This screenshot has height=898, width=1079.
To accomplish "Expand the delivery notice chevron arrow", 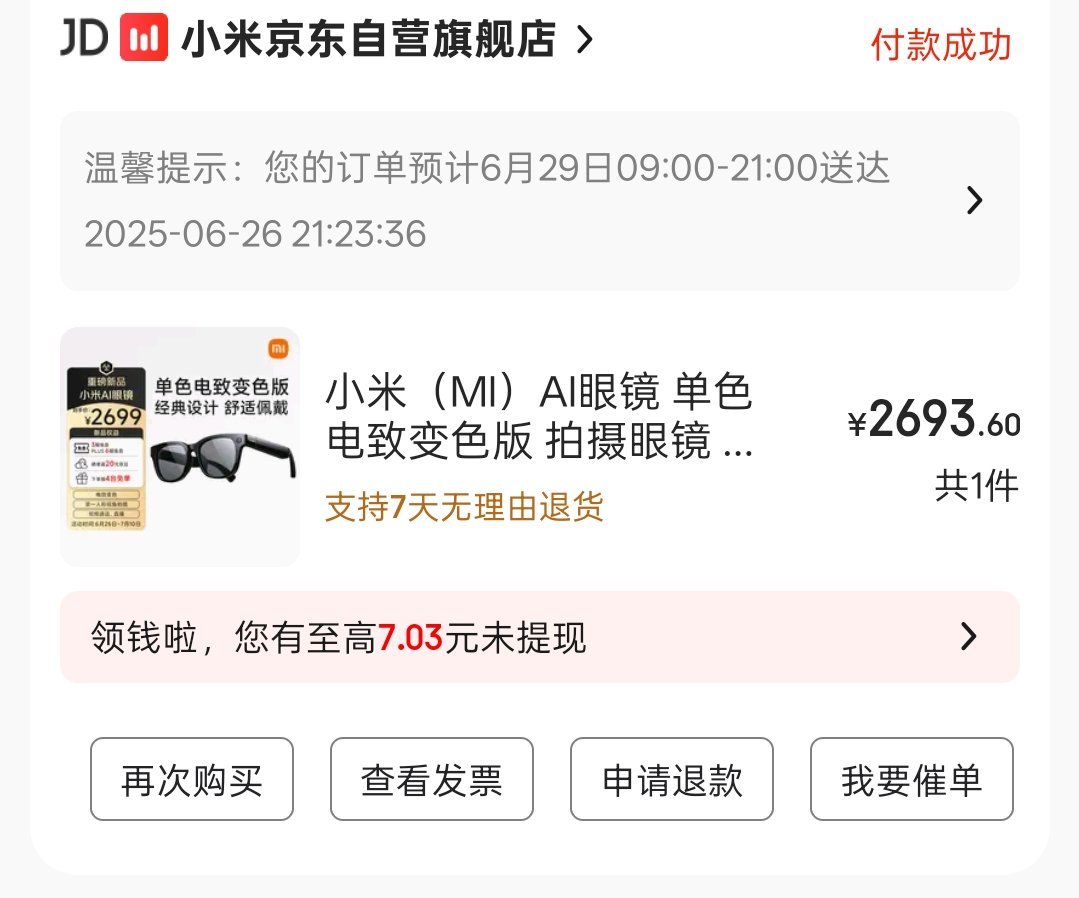I will 974,200.
